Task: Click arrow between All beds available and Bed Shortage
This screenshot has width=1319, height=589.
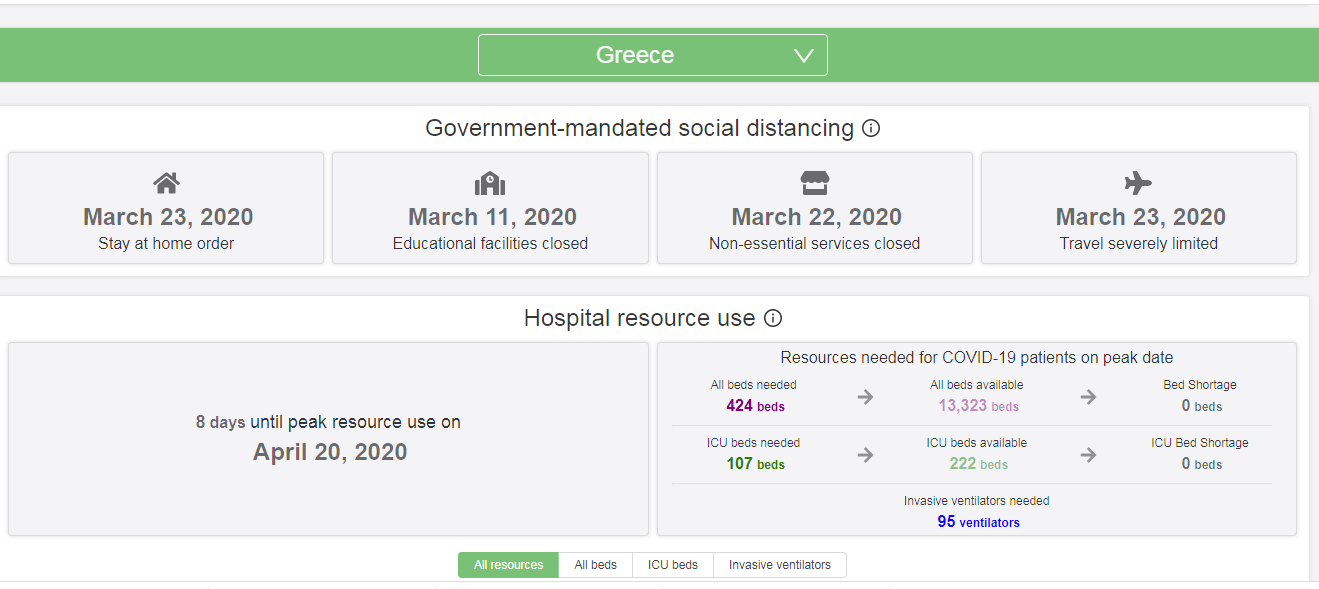Action: click(x=1088, y=397)
